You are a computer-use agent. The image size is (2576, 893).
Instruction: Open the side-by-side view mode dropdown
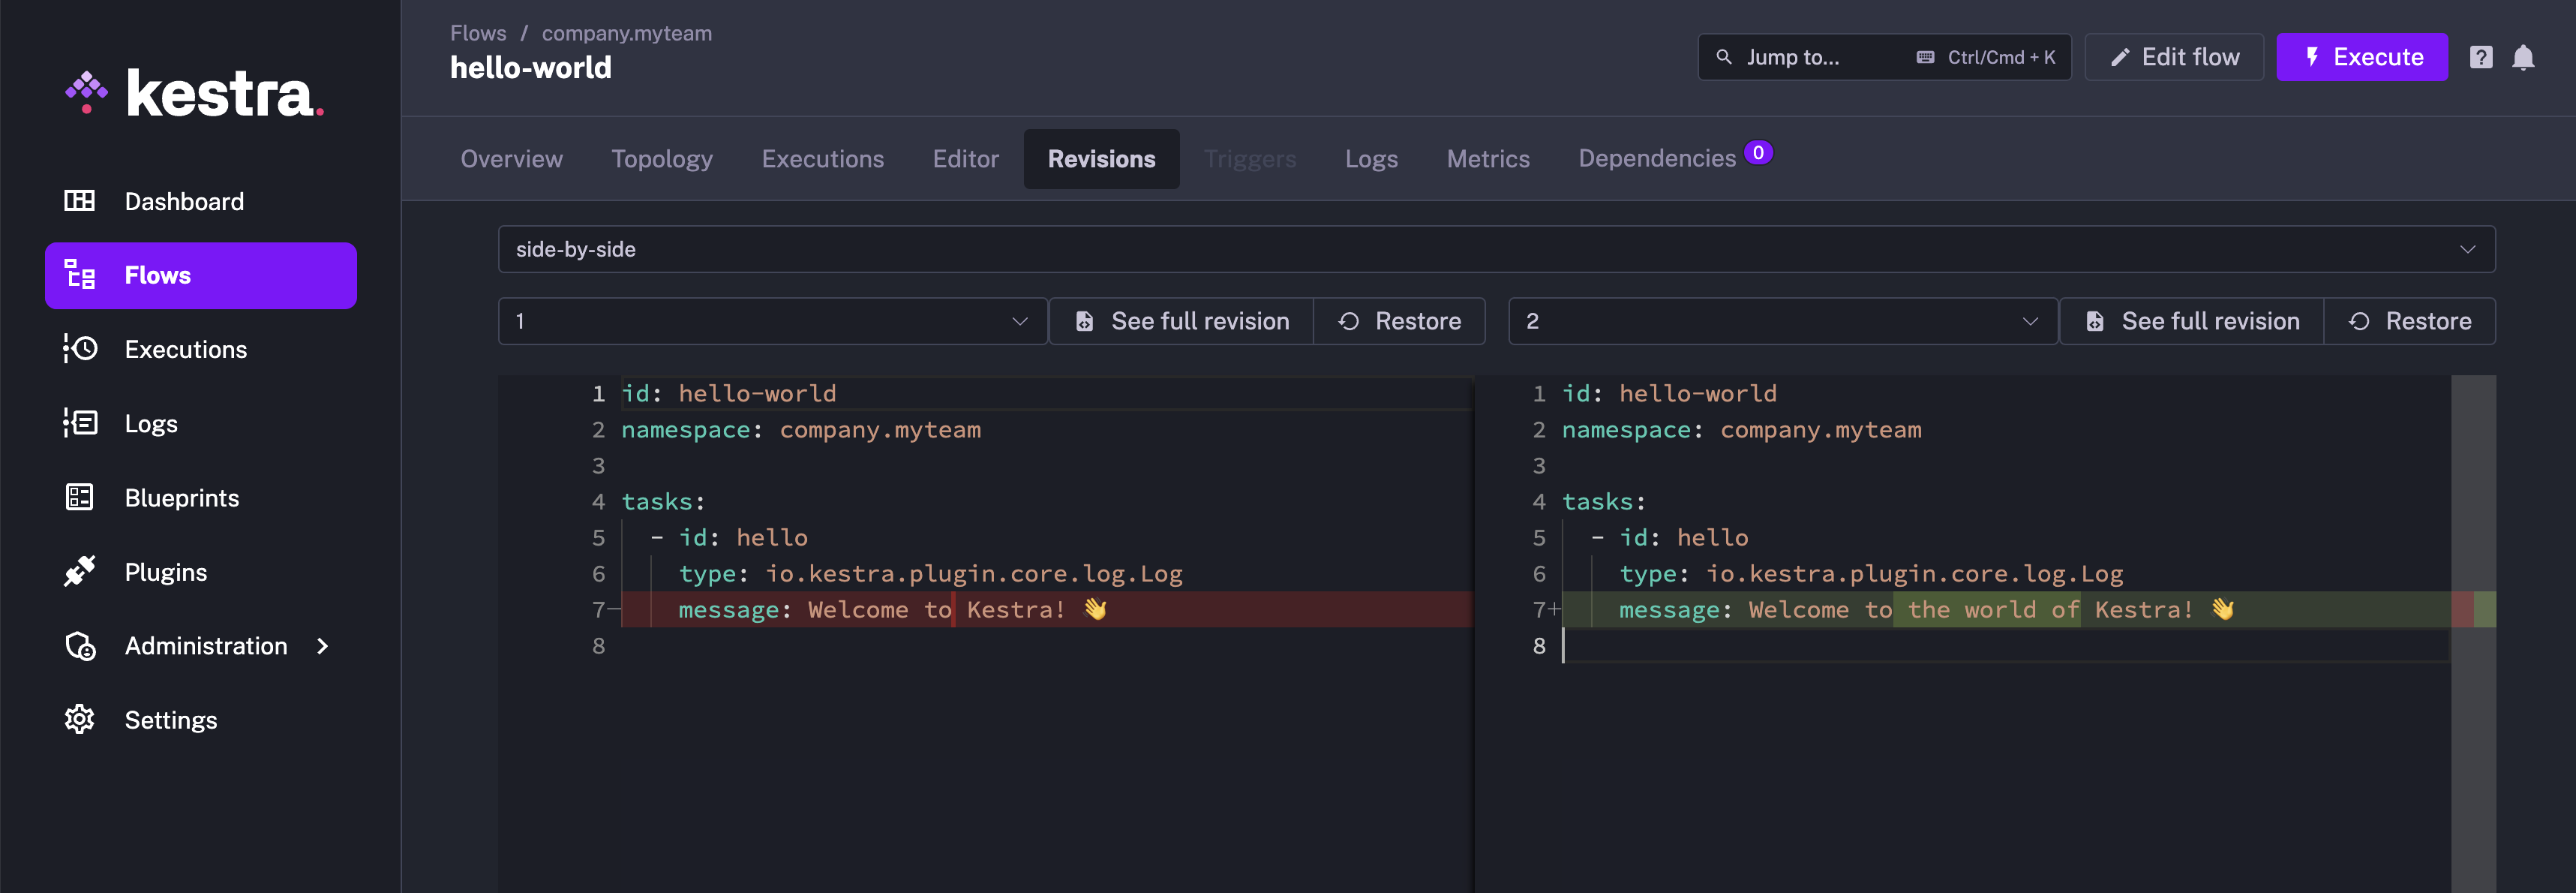tap(1496, 249)
